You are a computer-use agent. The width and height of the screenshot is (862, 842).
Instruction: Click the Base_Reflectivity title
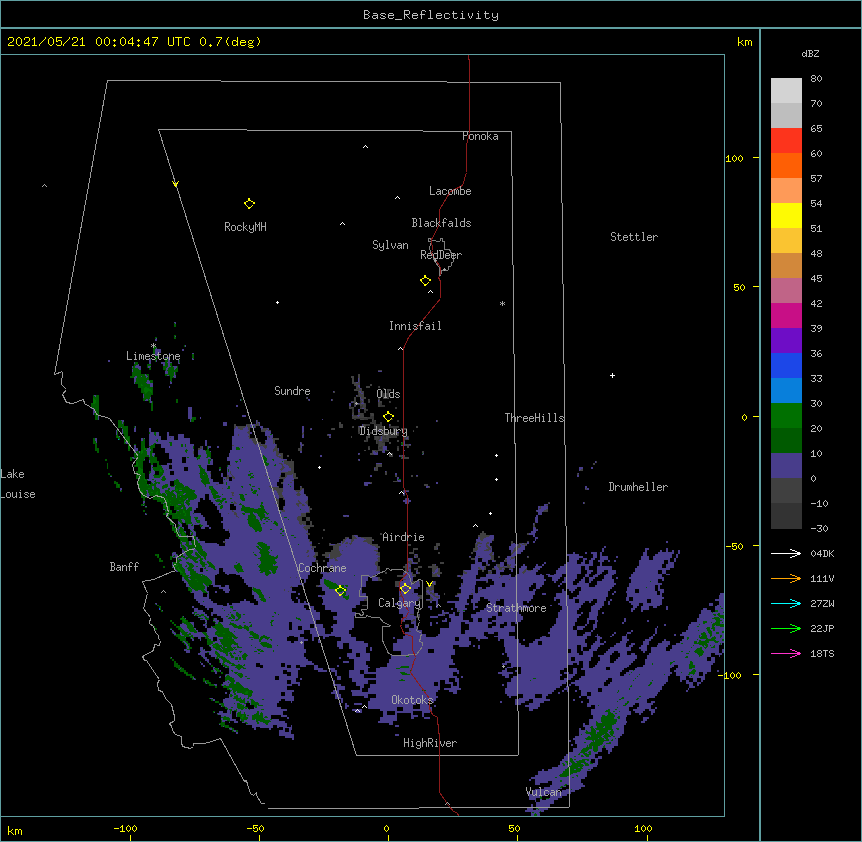tap(431, 15)
